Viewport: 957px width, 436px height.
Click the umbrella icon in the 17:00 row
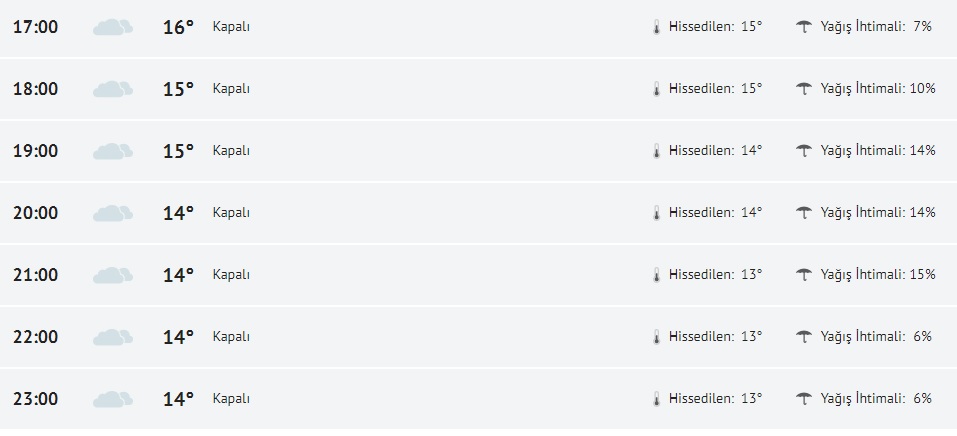point(803,27)
